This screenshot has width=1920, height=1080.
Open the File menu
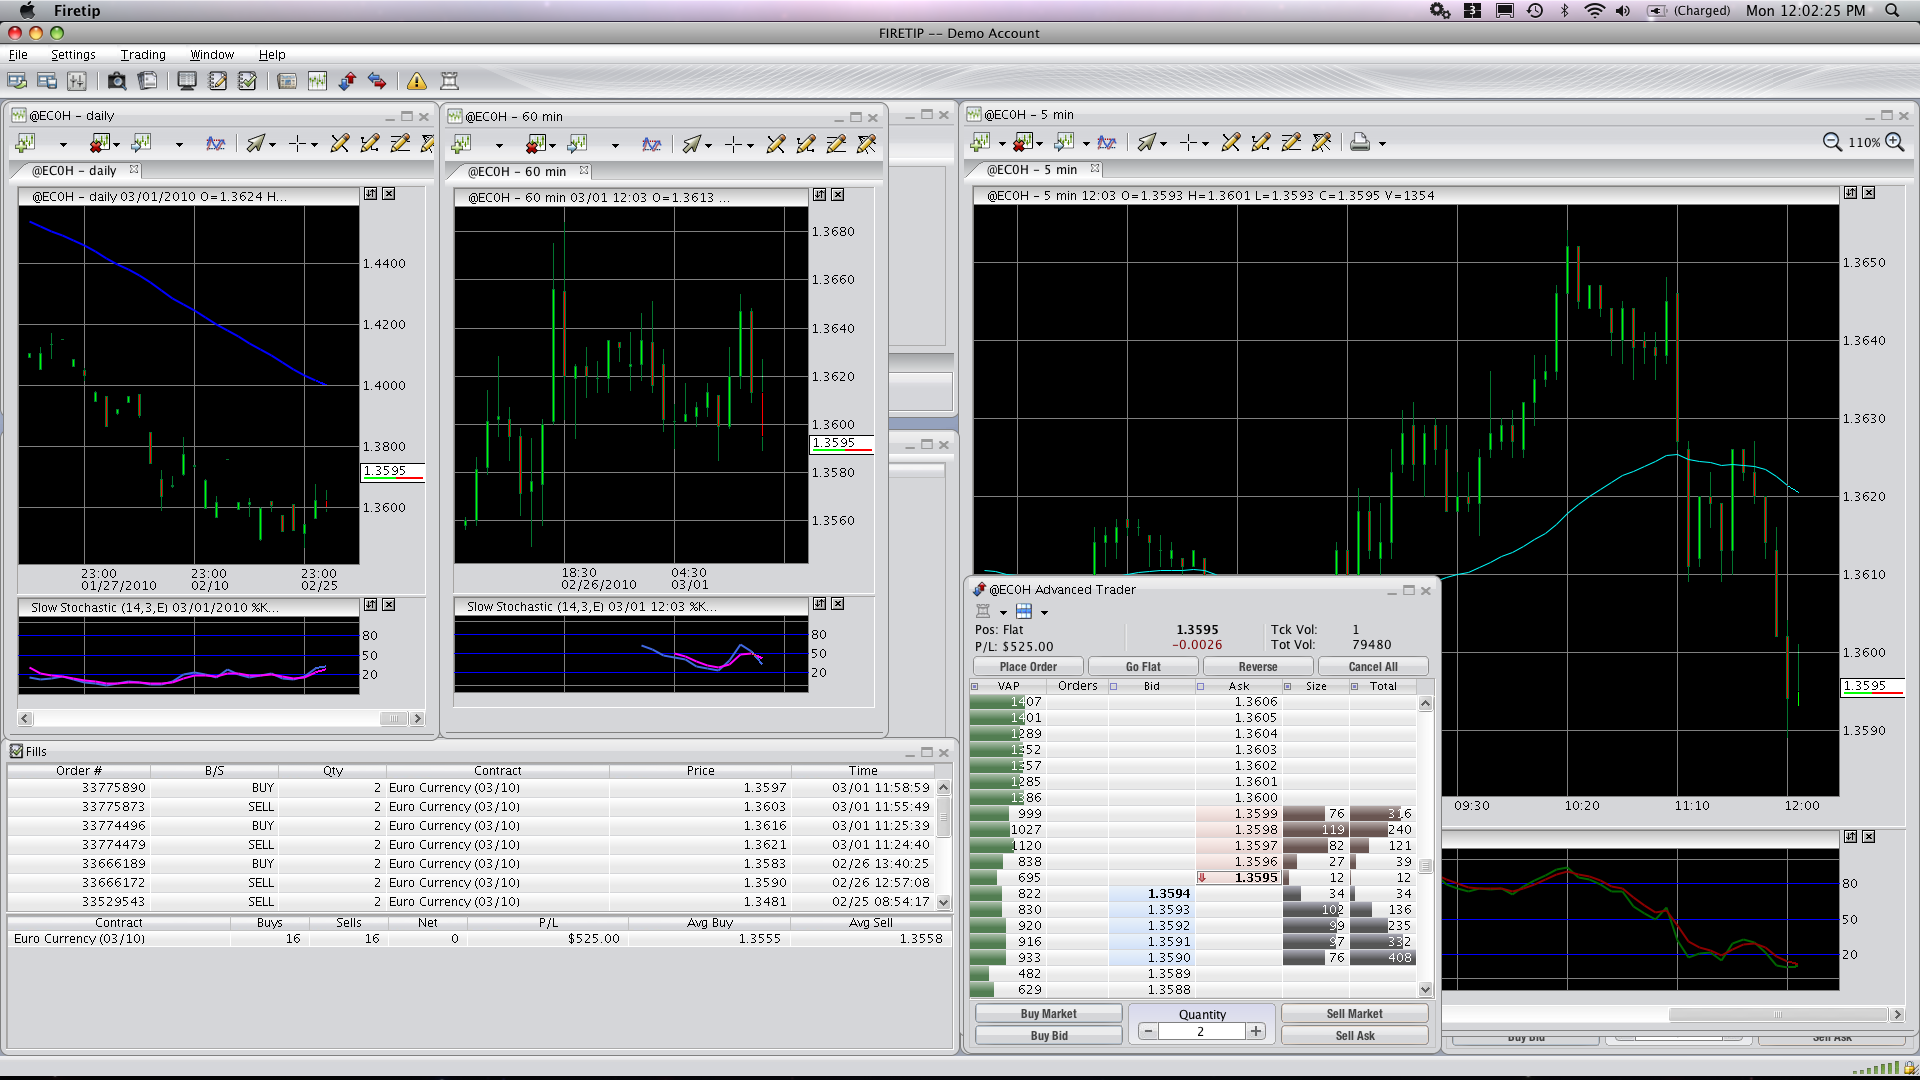pyautogui.click(x=18, y=55)
